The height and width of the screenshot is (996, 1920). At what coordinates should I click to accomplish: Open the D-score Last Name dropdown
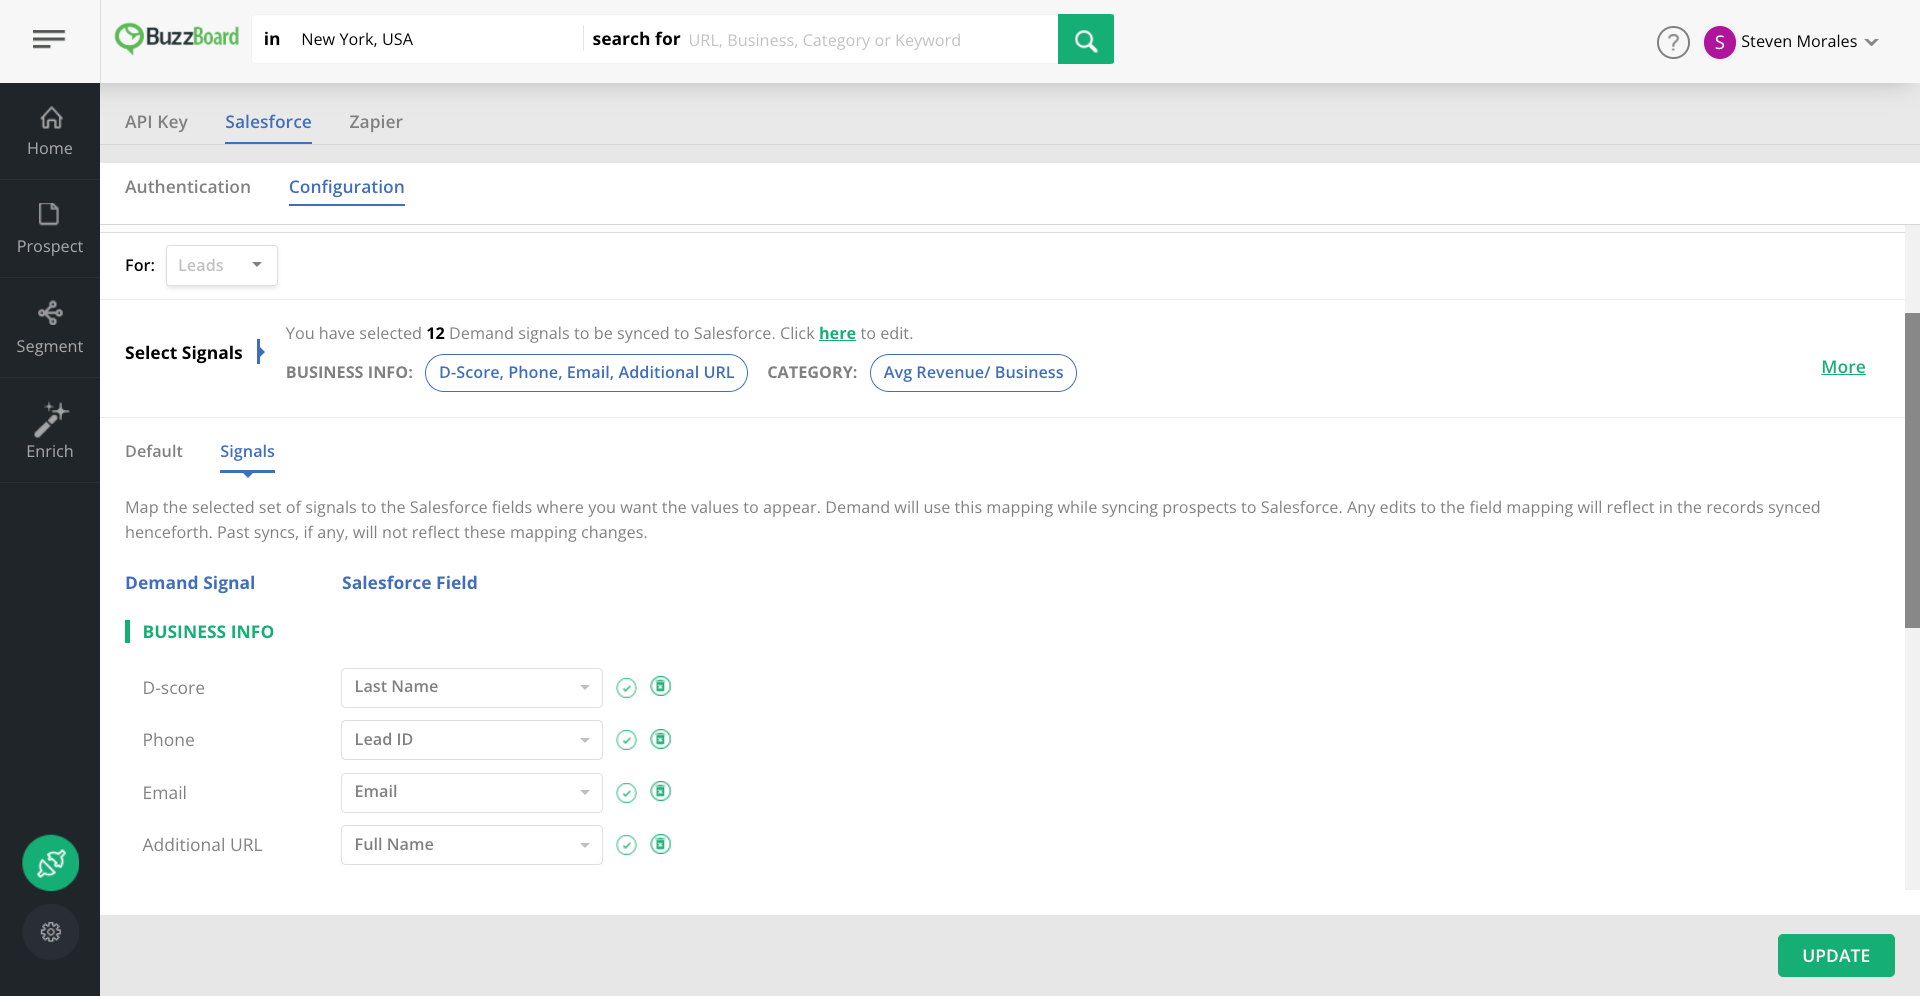pos(472,687)
